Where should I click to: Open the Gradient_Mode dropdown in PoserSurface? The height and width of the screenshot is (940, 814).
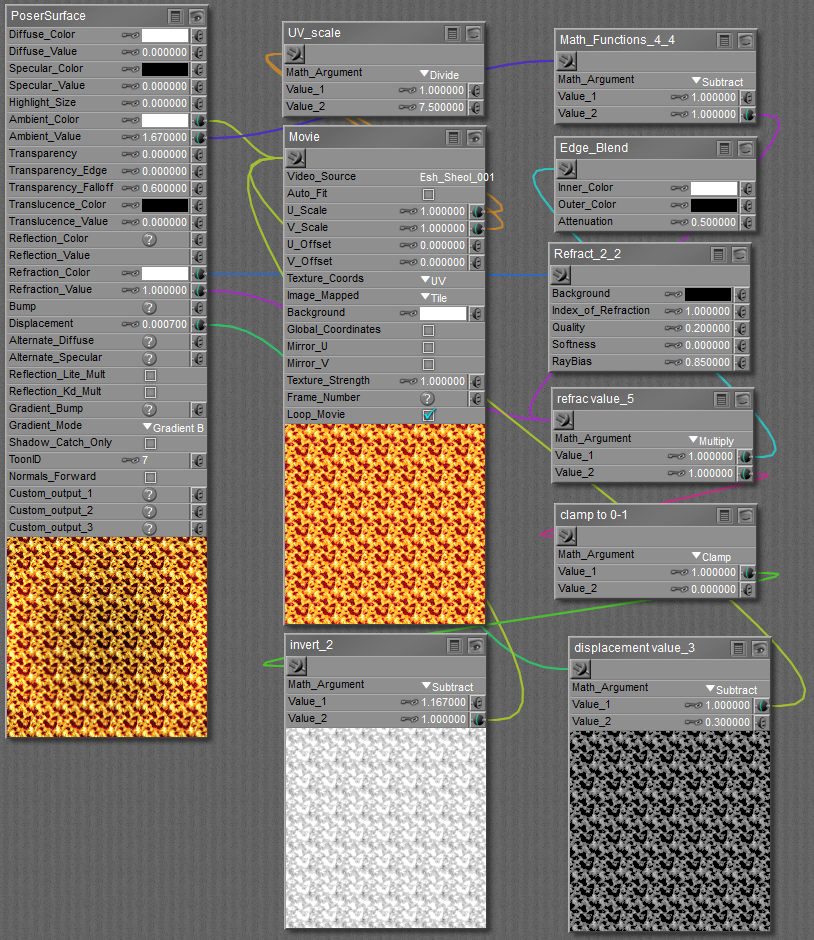click(174, 427)
